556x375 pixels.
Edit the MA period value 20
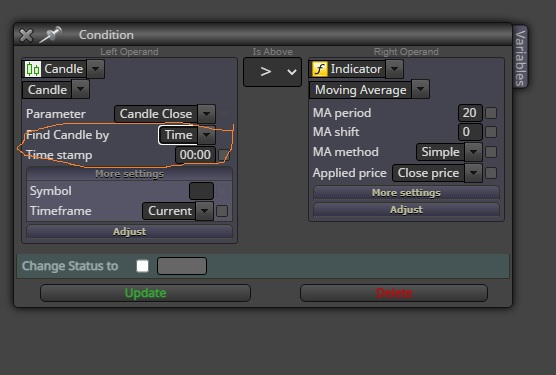tap(470, 113)
